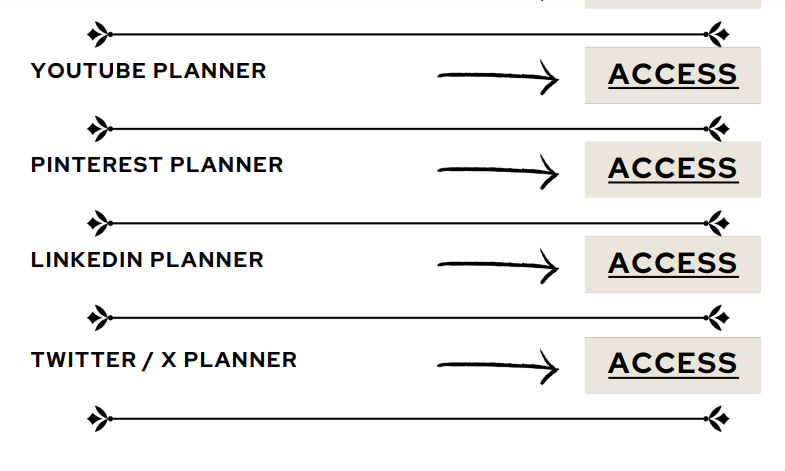Select the LINKEDIN PLANNER heading text
The height and width of the screenshot is (471, 785).
click(x=147, y=260)
